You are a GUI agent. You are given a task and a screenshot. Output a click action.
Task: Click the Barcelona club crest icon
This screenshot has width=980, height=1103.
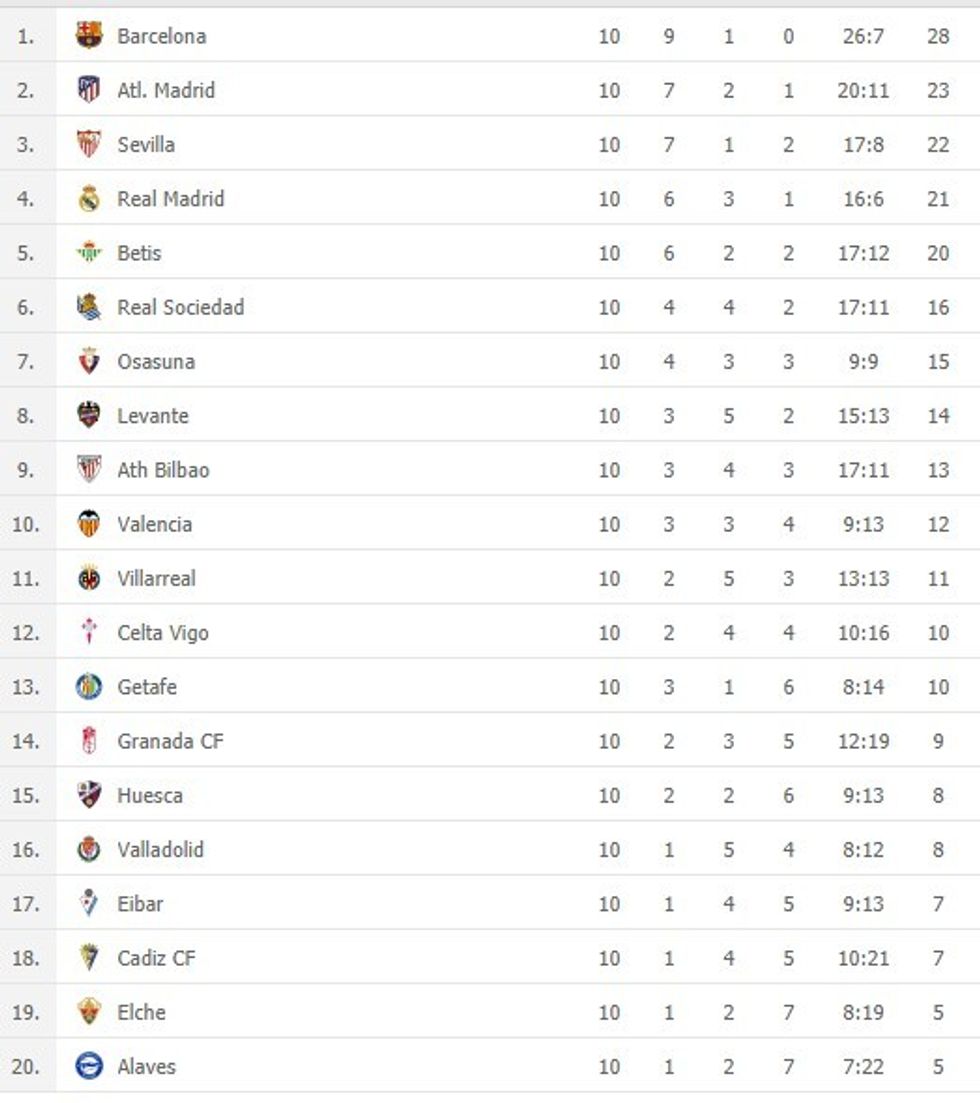pyautogui.click(x=89, y=36)
